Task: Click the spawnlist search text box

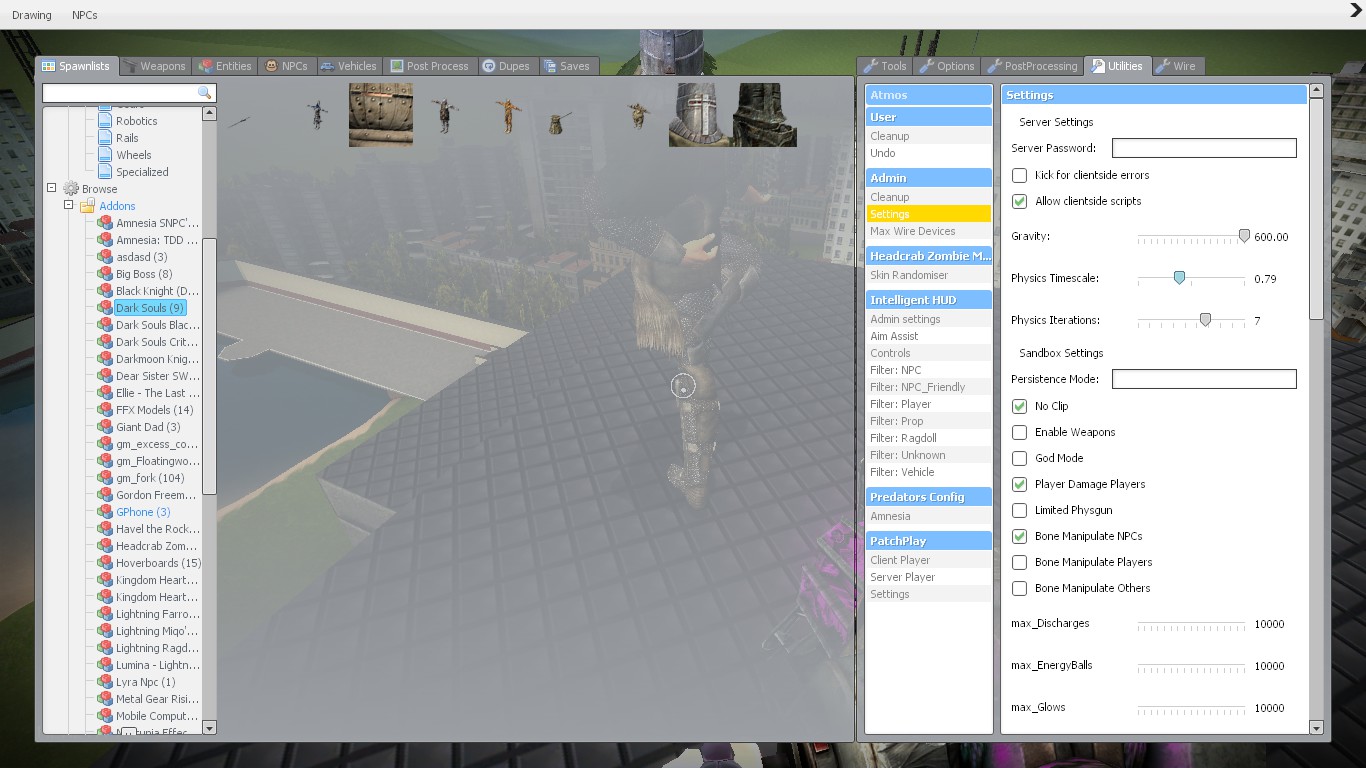Action: (x=128, y=92)
